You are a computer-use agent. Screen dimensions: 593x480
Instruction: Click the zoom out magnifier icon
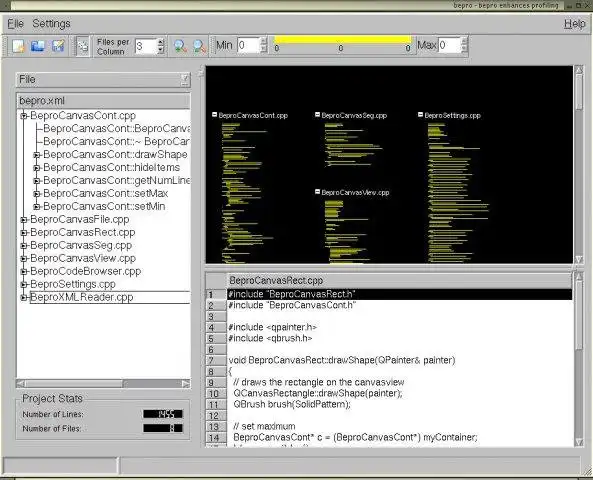[199, 46]
